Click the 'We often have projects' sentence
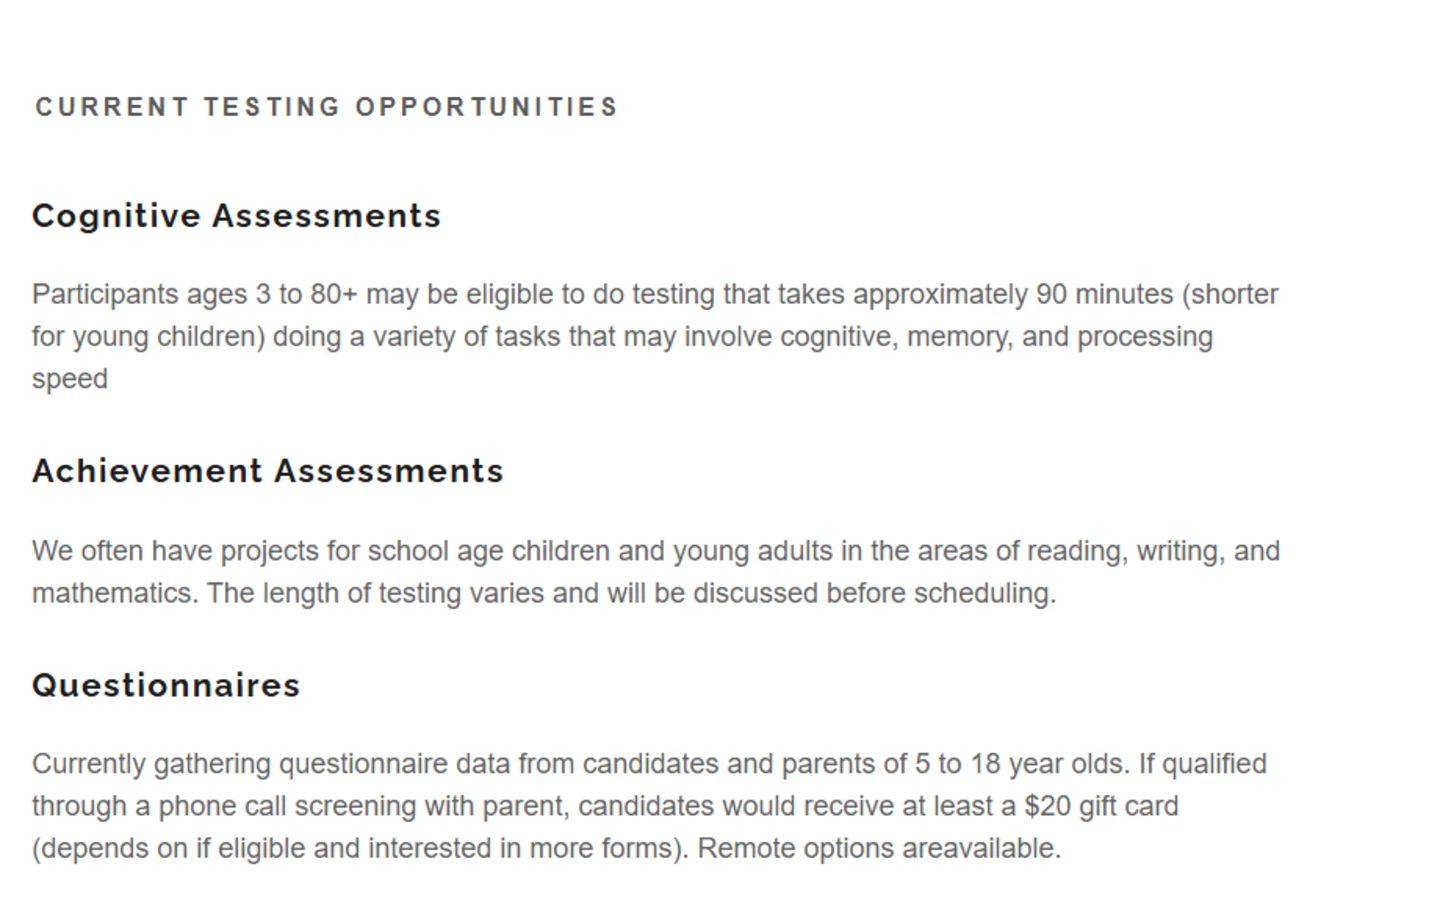The width and height of the screenshot is (1440, 900). coord(656,551)
